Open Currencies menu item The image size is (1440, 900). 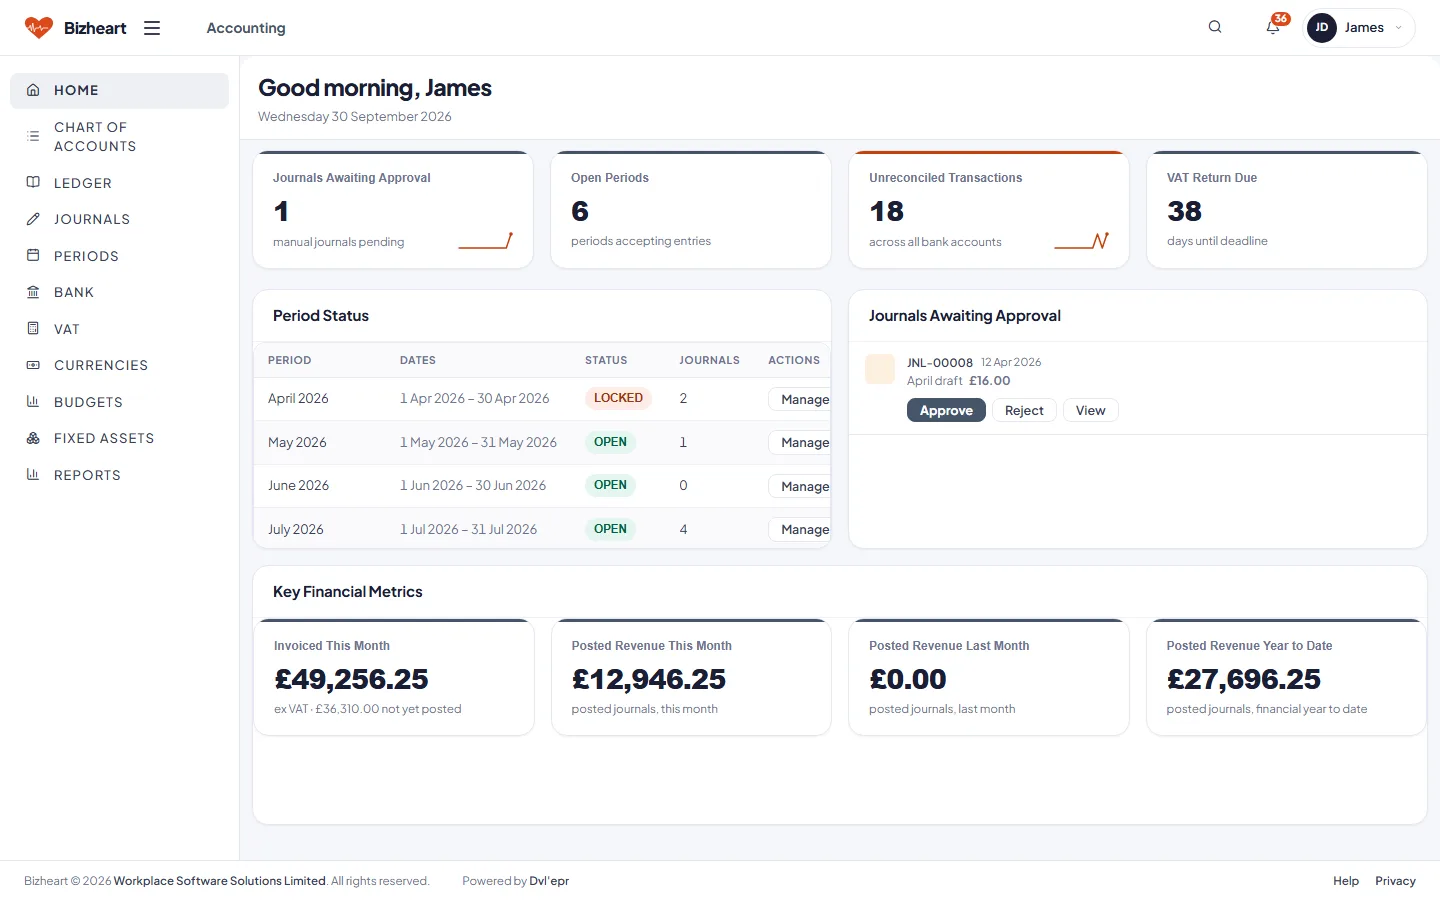(x=119, y=365)
